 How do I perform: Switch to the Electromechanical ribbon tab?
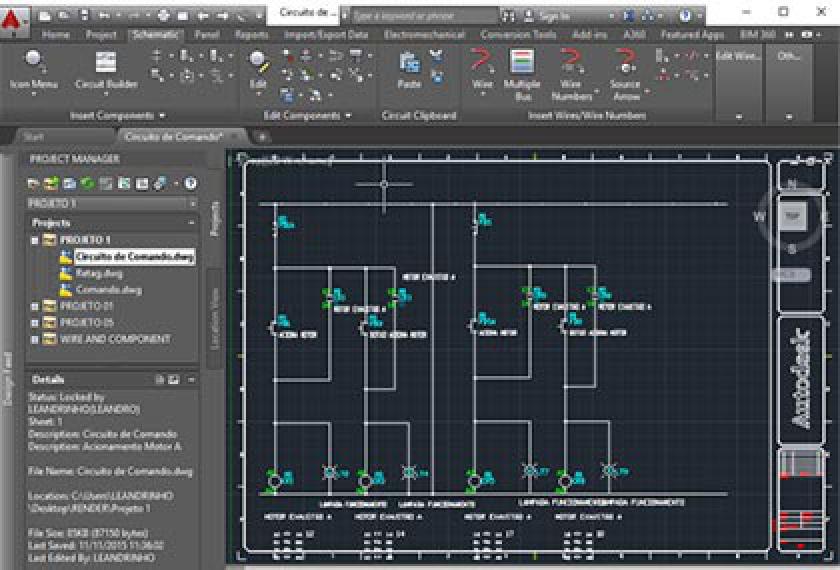point(425,34)
